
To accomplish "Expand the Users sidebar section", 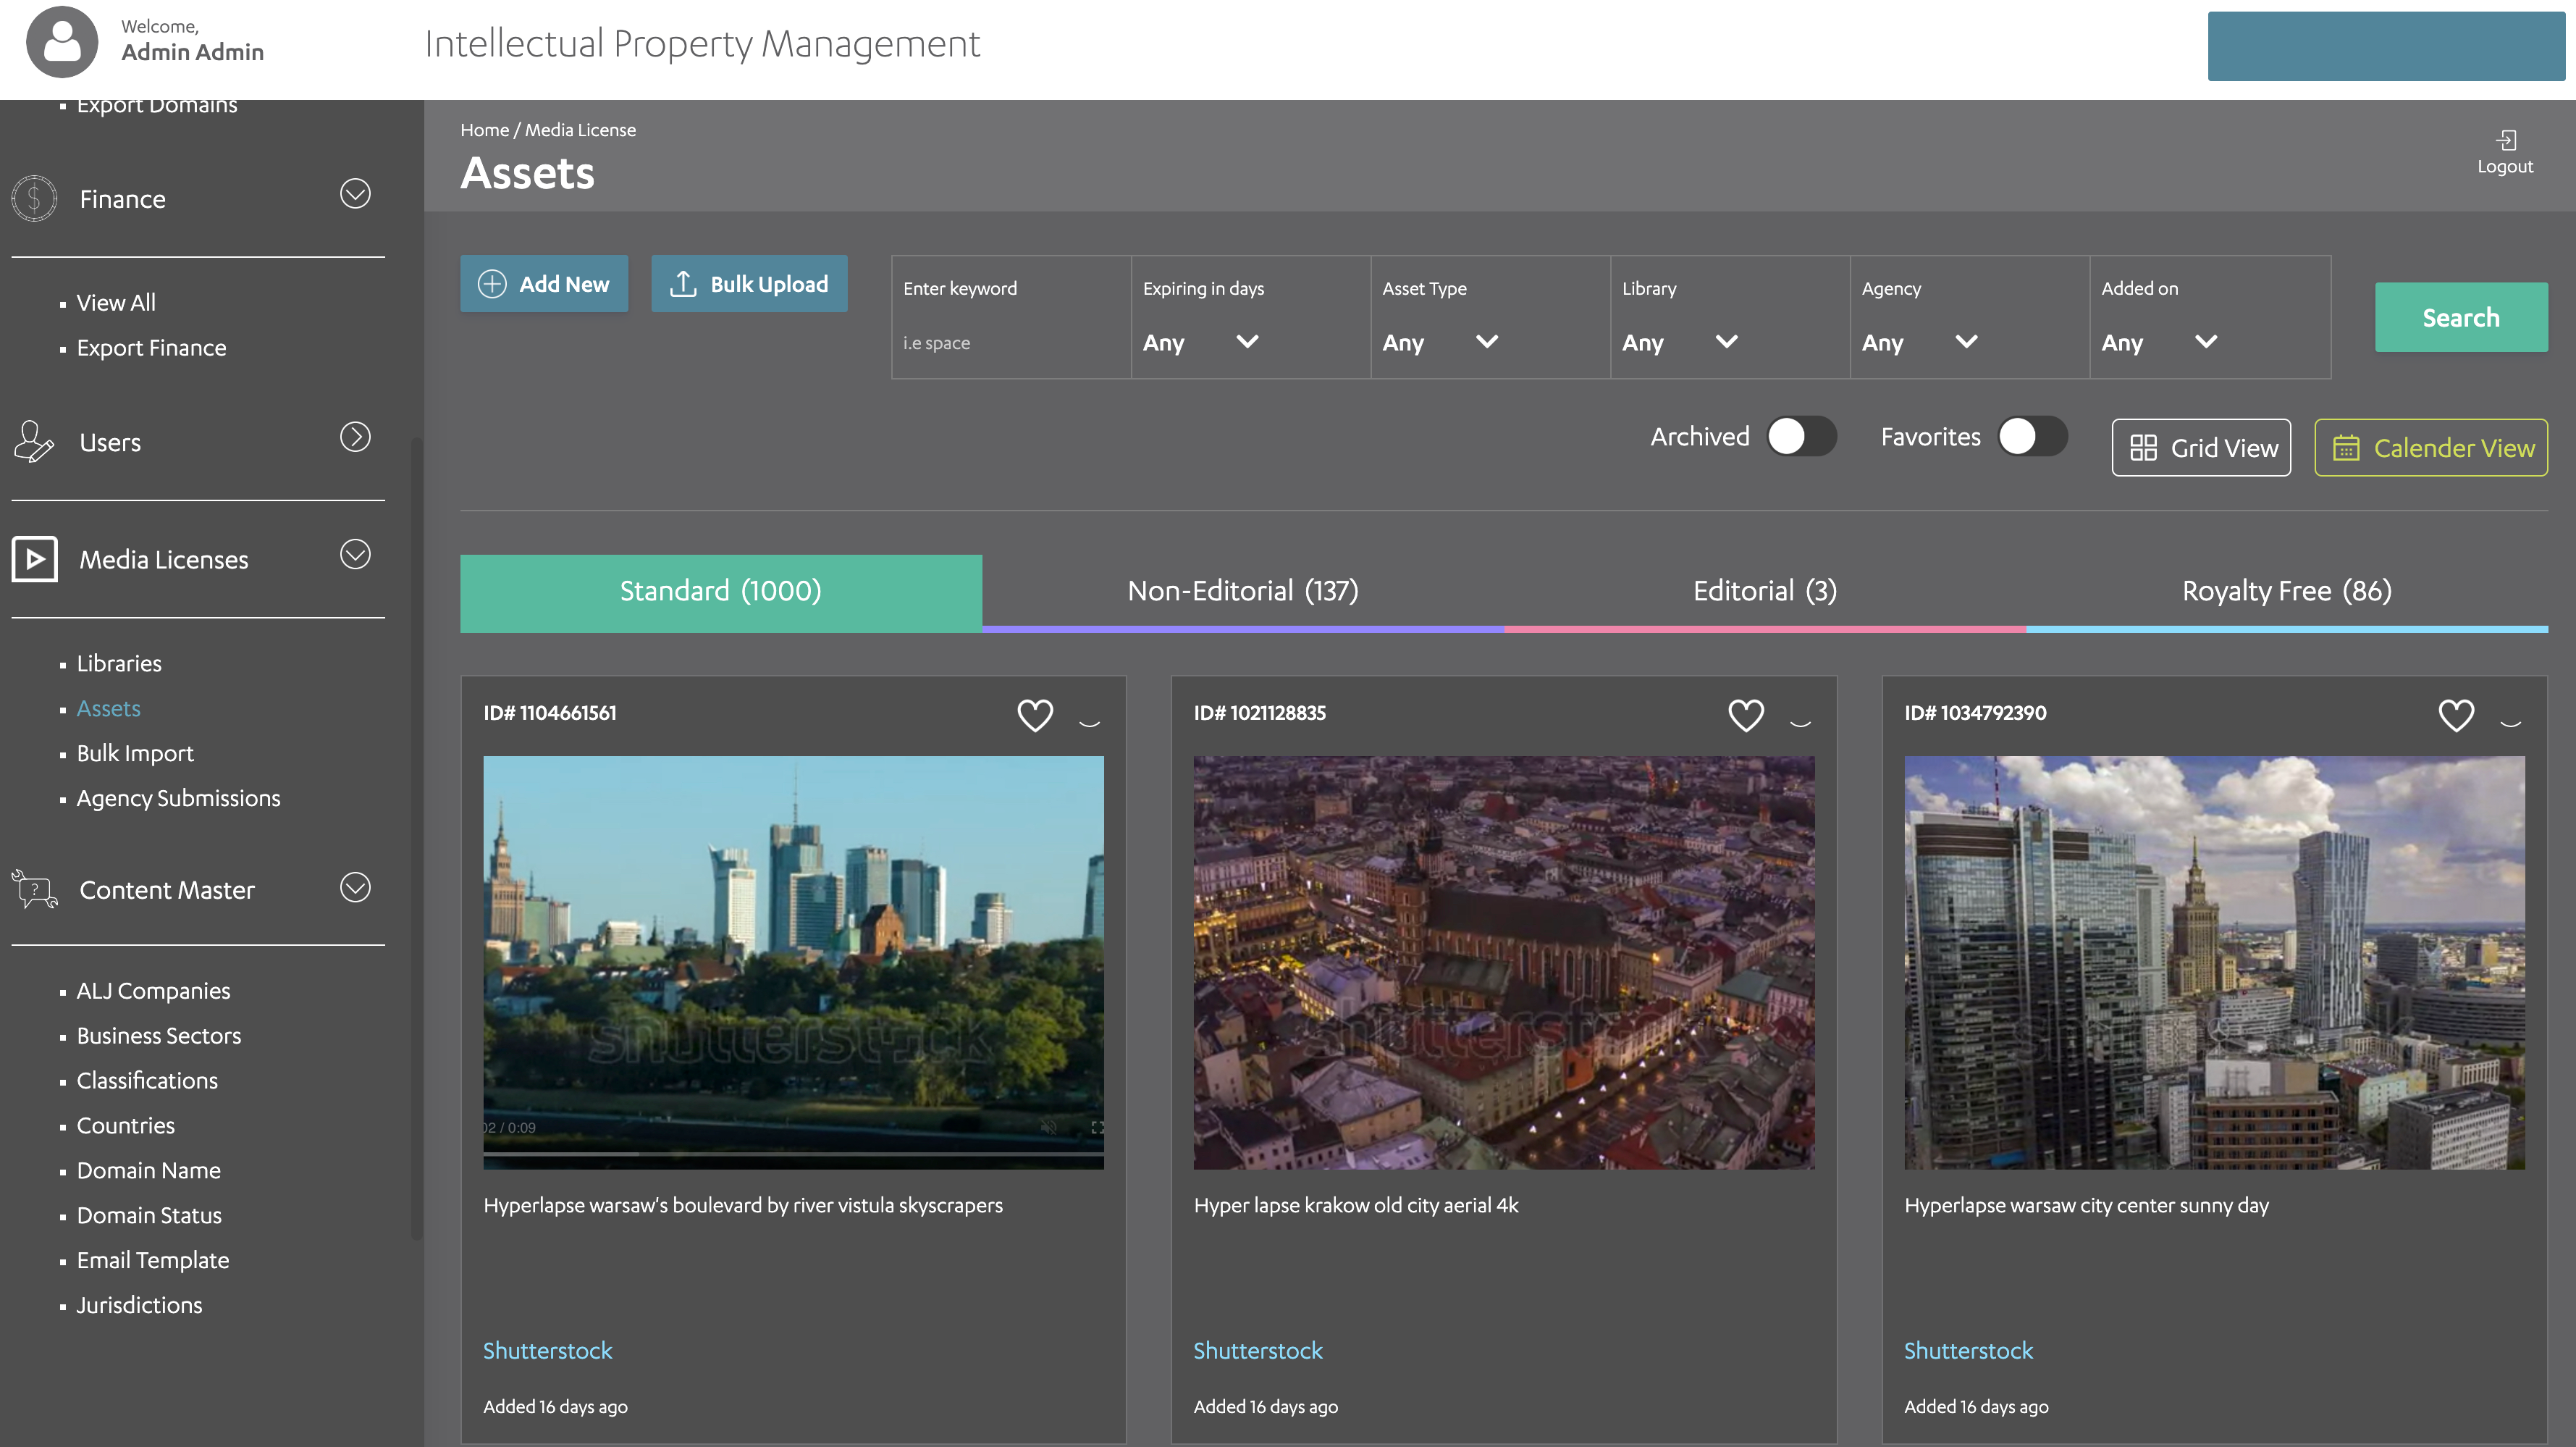I will [355, 437].
